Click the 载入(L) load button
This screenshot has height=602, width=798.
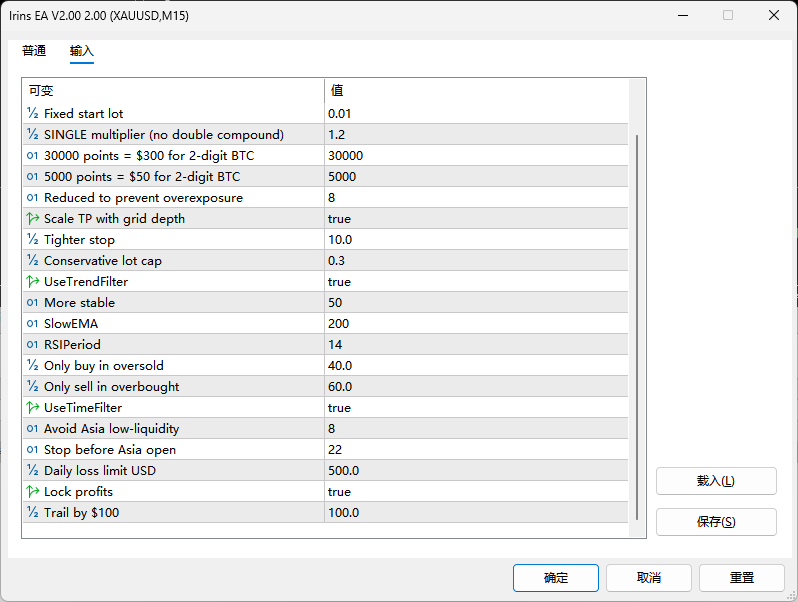pos(716,481)
